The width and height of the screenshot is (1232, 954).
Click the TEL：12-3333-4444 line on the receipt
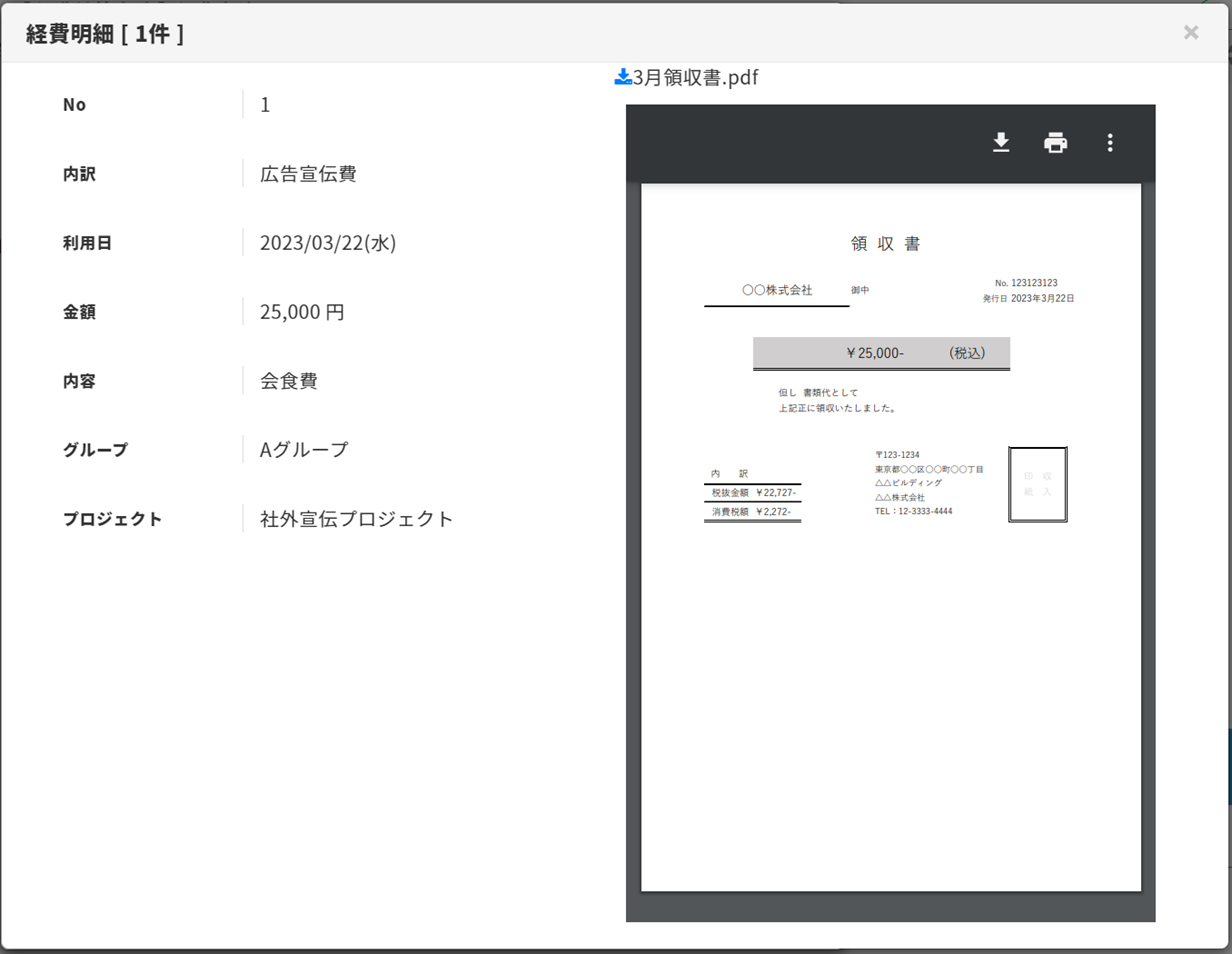pos(913,511)
